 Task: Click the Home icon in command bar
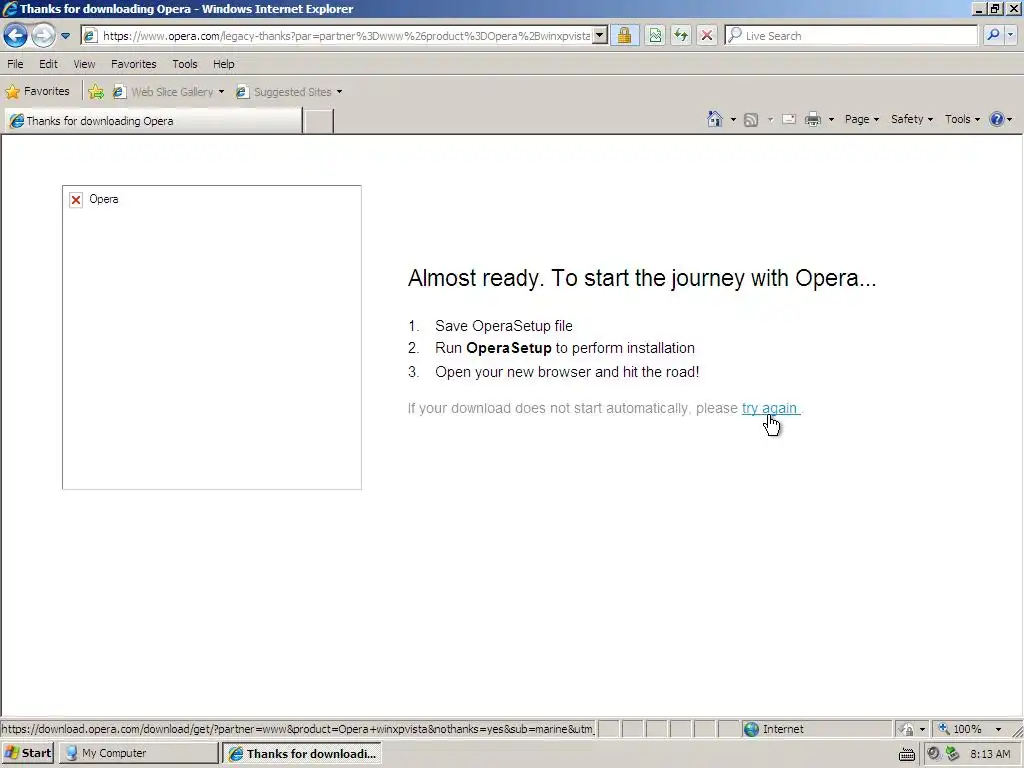[715, 119]
